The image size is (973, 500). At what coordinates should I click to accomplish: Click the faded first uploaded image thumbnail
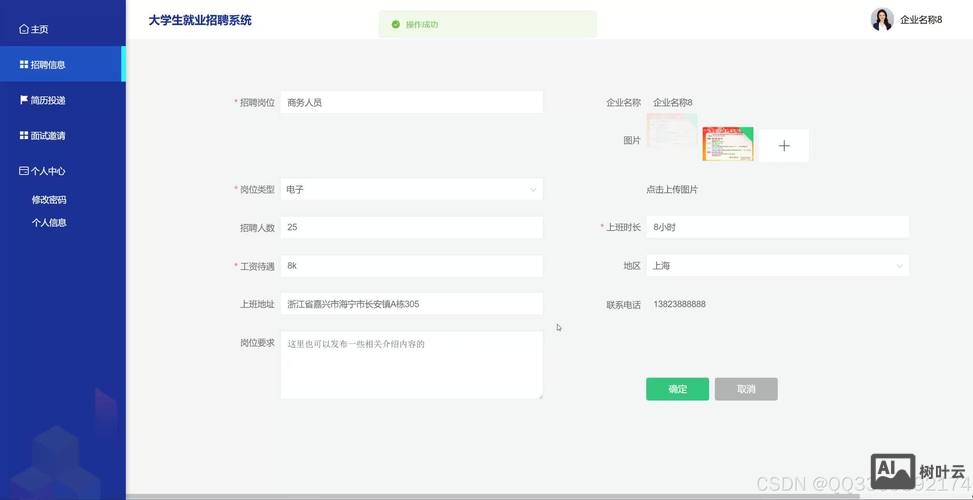pyautogui.click(x=672, y=130)
